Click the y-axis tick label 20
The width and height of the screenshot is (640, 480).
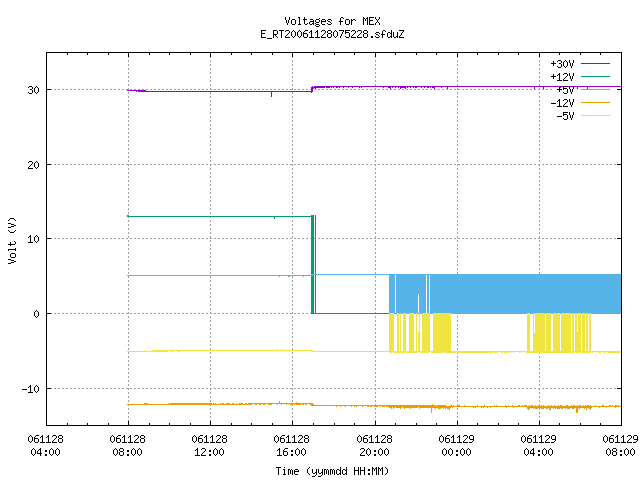tap(33, 165)
